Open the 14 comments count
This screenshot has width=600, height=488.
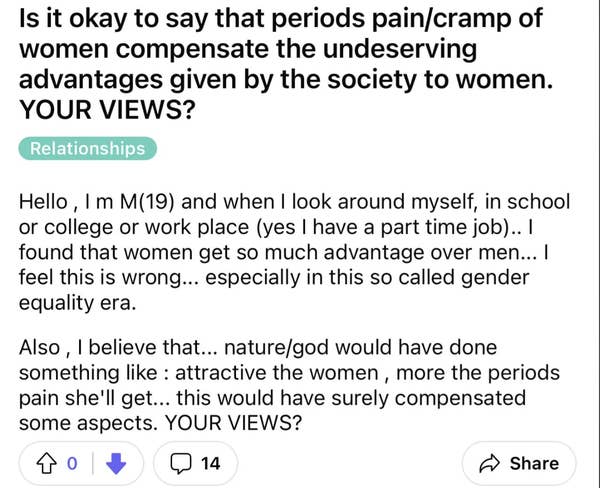pos(210,463)
